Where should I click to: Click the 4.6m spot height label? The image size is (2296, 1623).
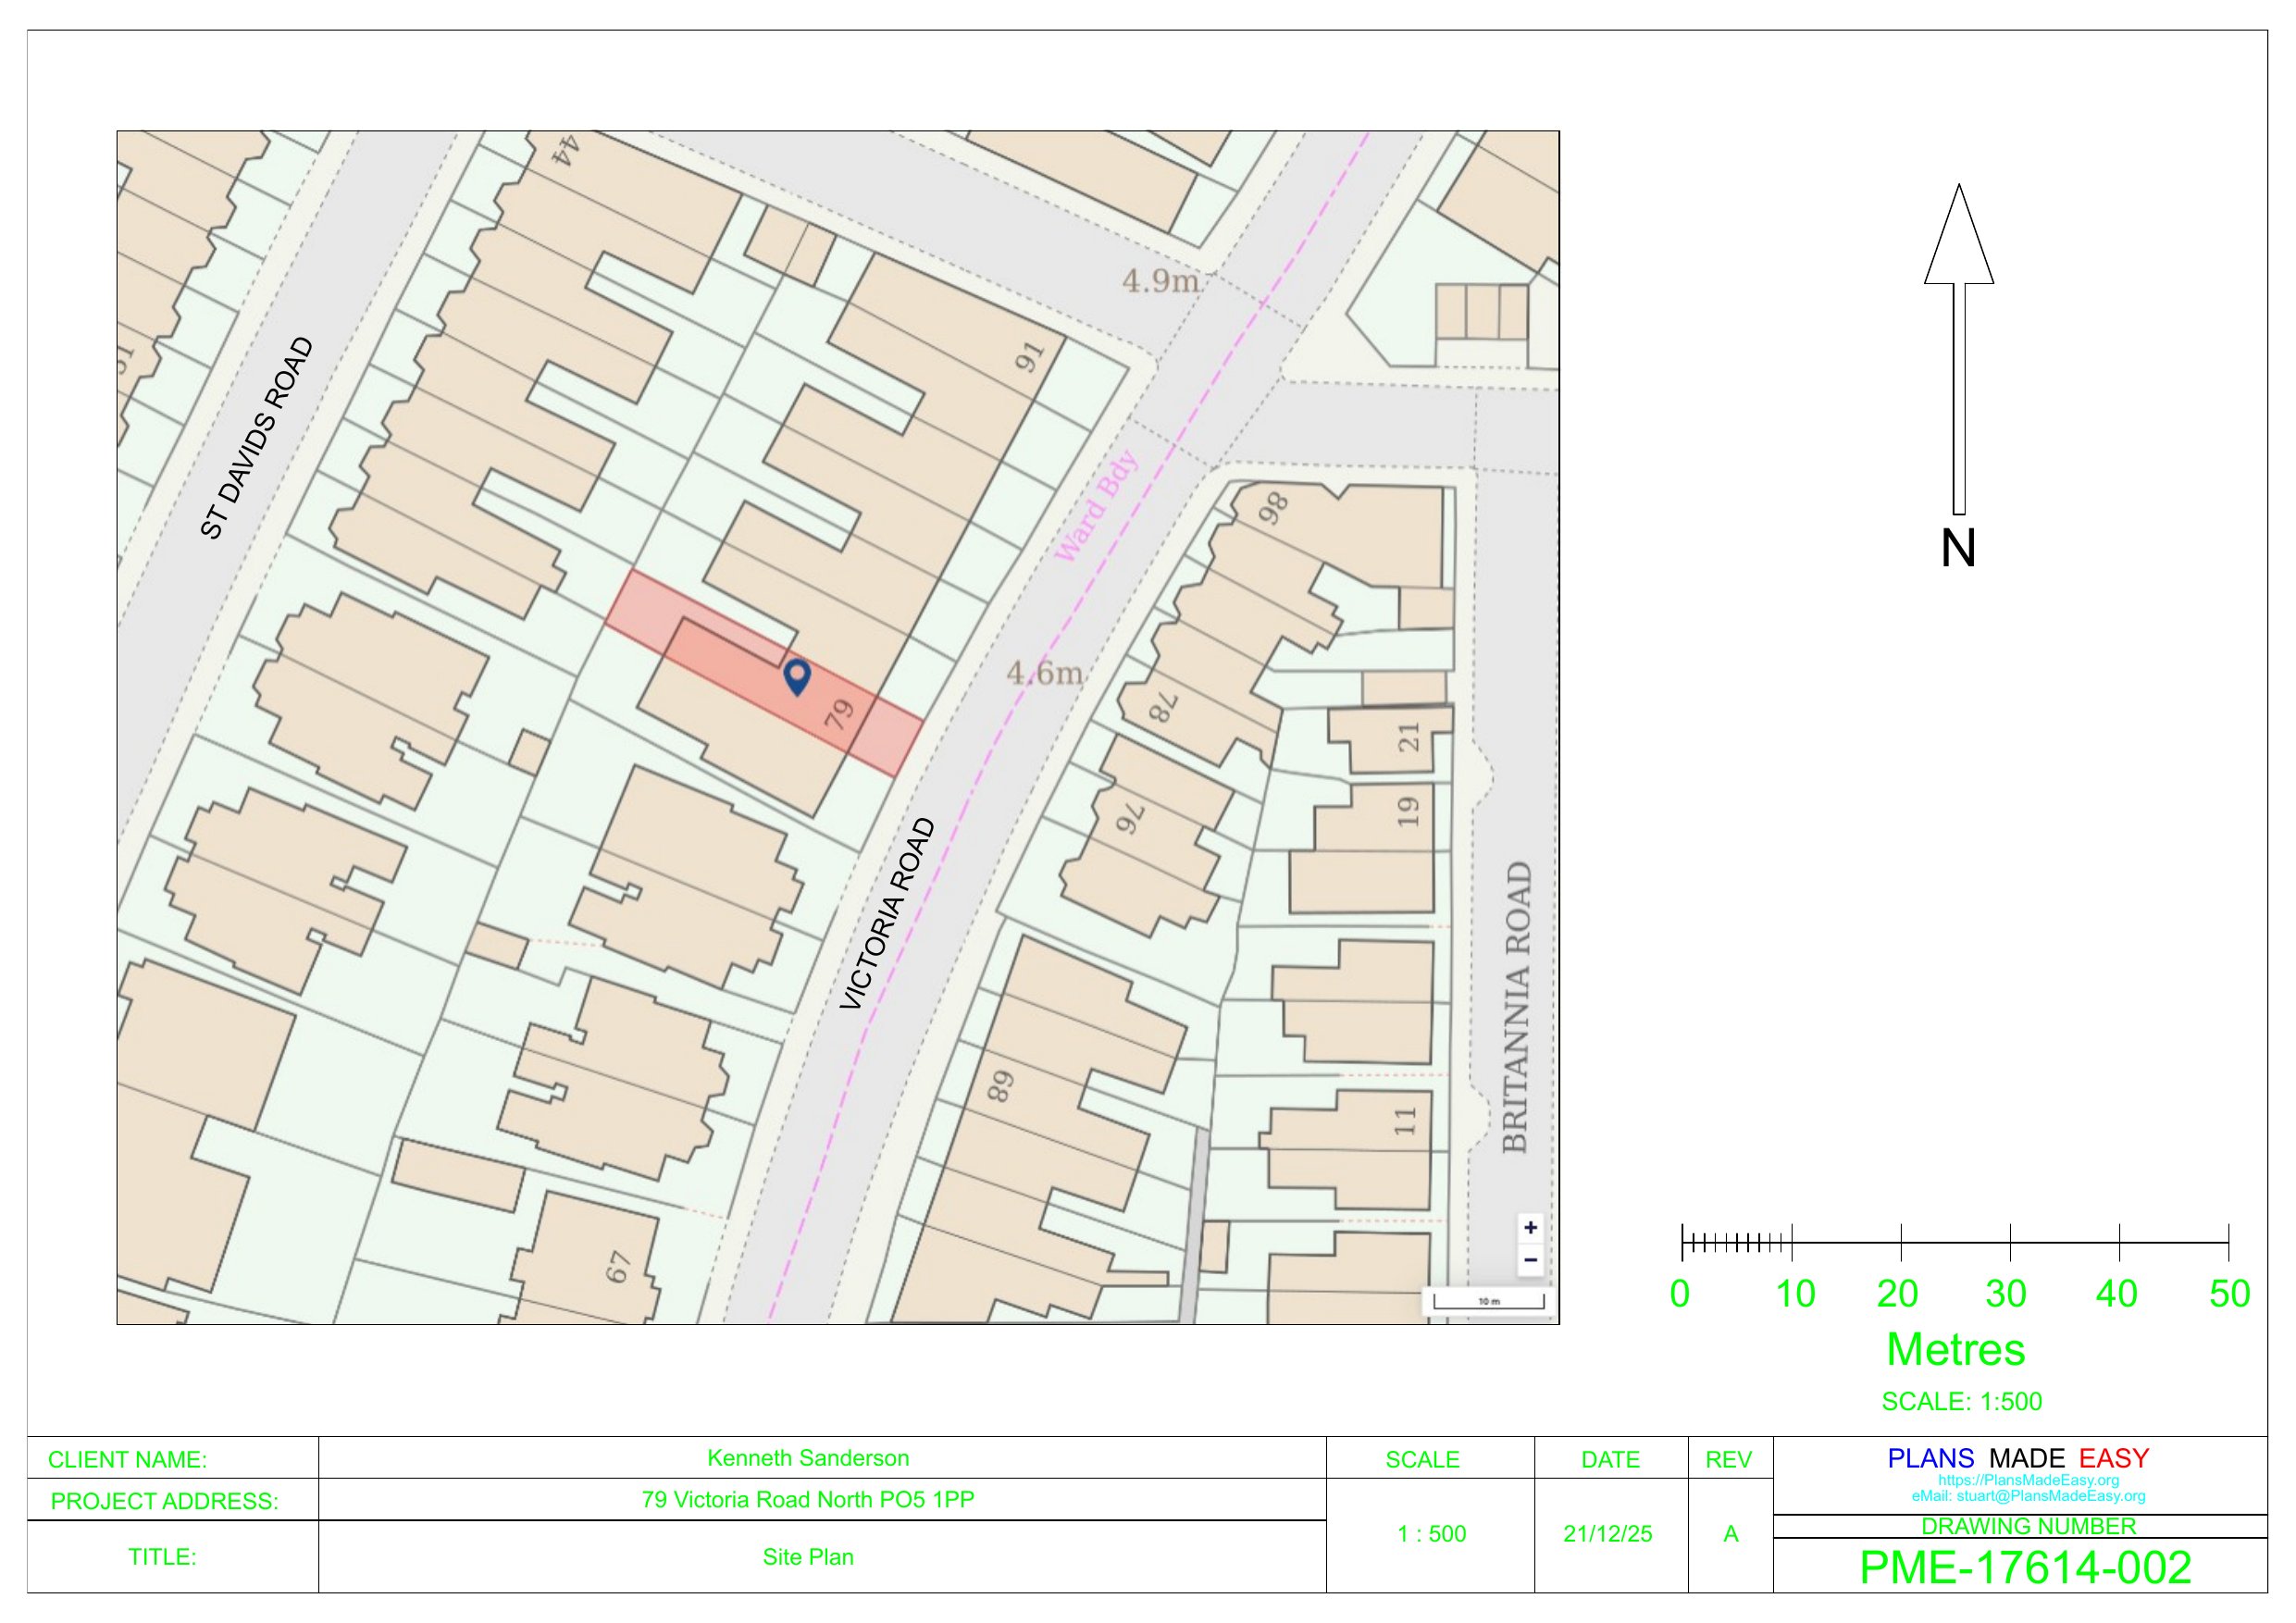coord(1044,673)
